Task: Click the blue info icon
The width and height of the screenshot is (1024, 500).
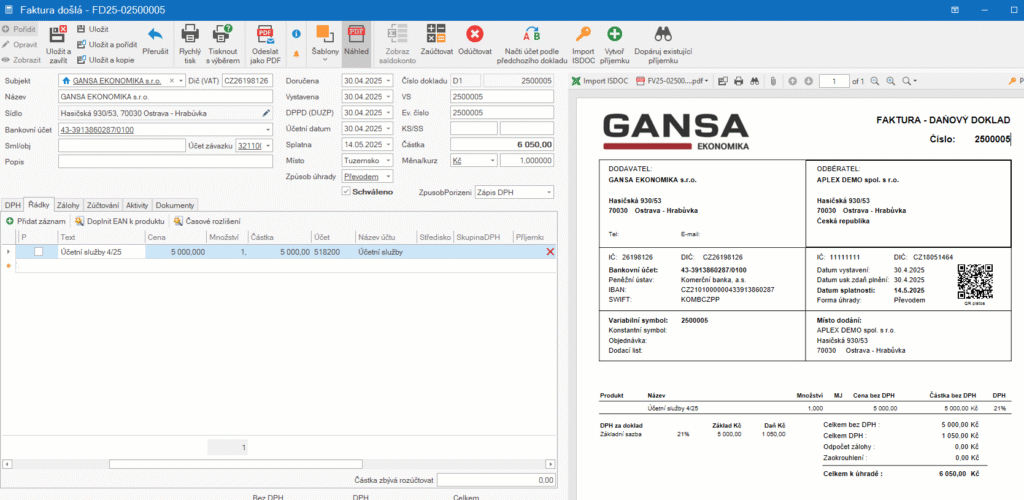Action: (x=296, y=33)
